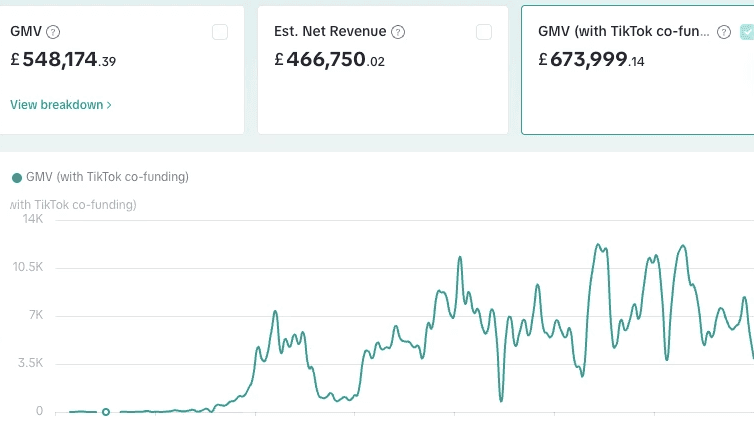
Task: Click the green legend dot for GMV series
Action: click(x=16, y=178)
